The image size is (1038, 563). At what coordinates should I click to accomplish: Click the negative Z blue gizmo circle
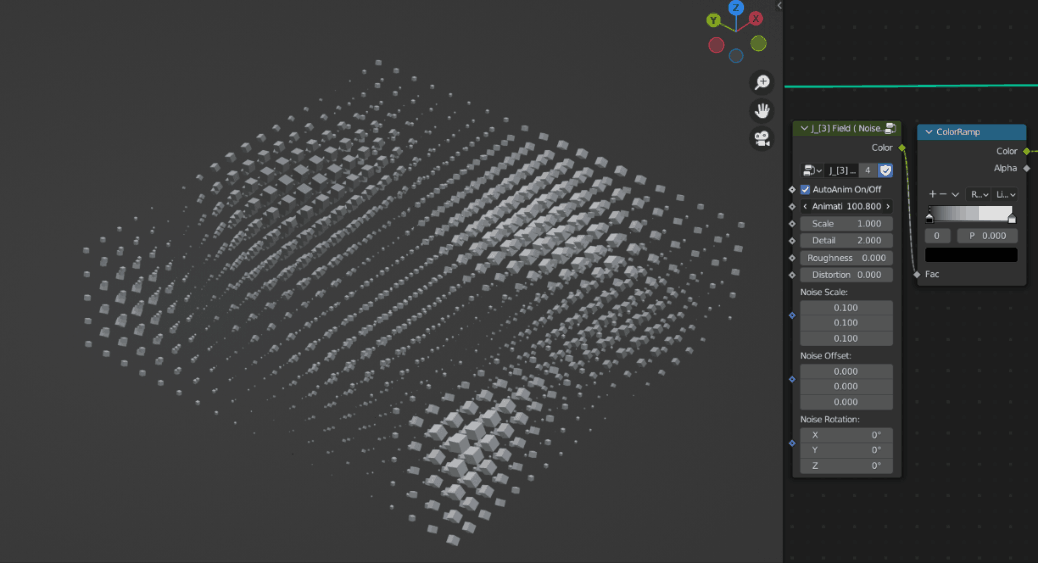(736, 56)
